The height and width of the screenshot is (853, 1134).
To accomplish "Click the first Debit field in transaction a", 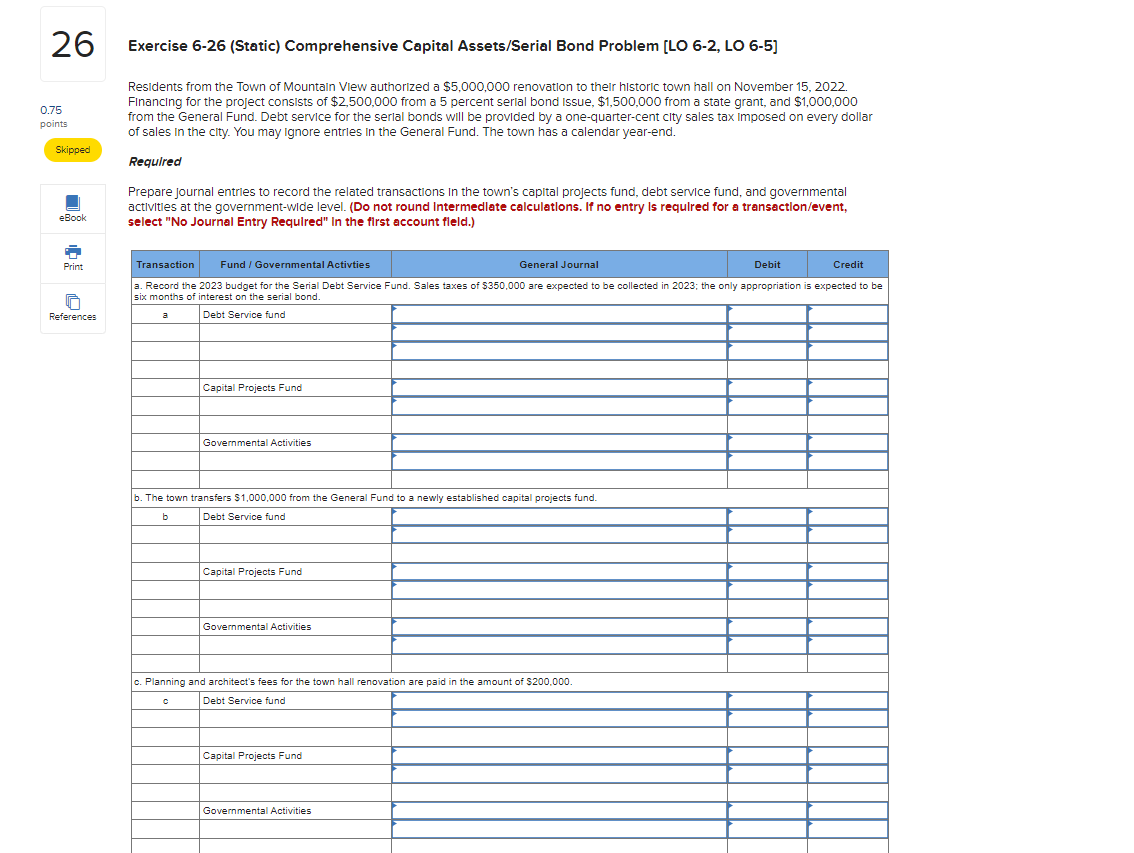I will (x=765, y=315).
